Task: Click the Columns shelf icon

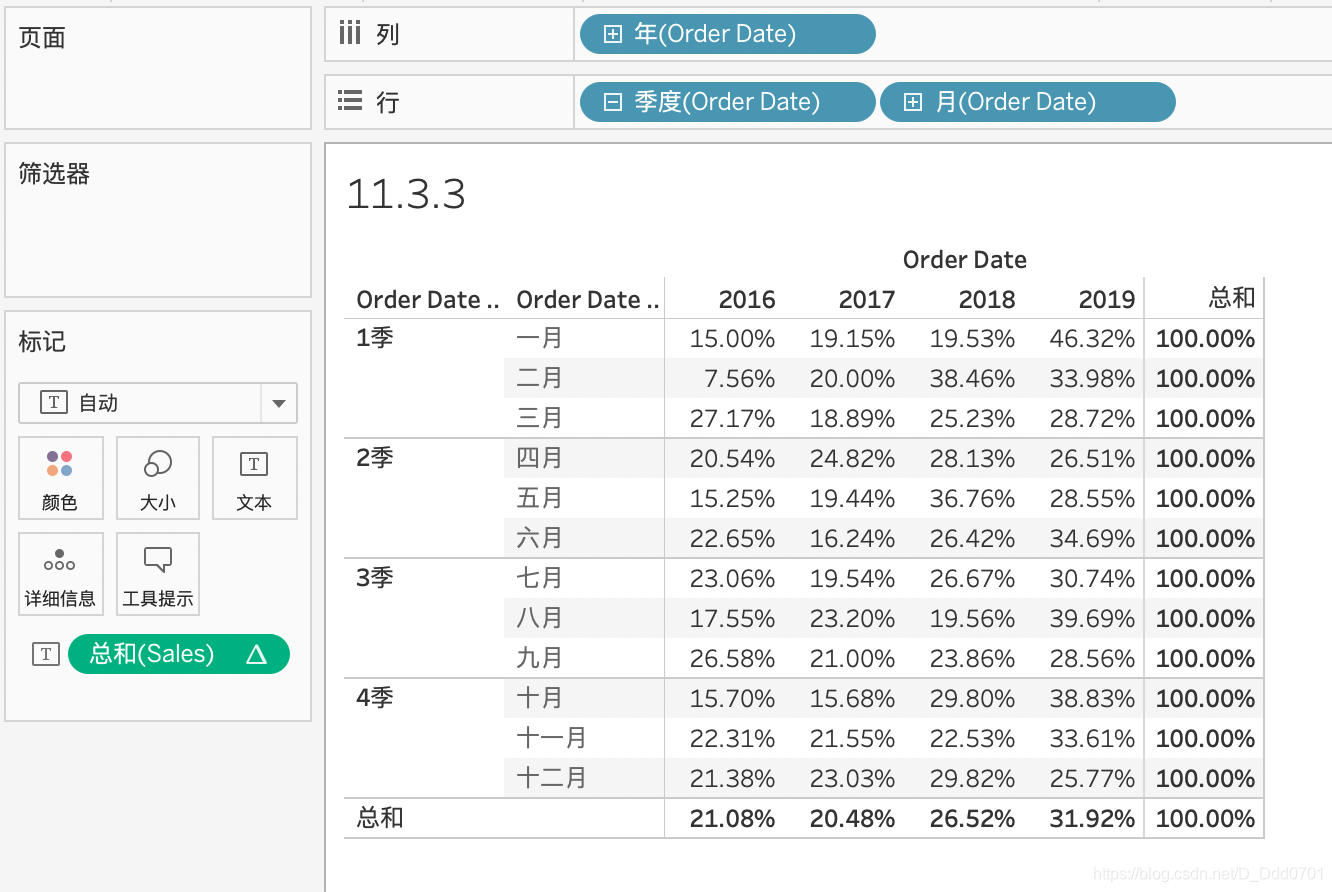Action: (x=349, y=34)
